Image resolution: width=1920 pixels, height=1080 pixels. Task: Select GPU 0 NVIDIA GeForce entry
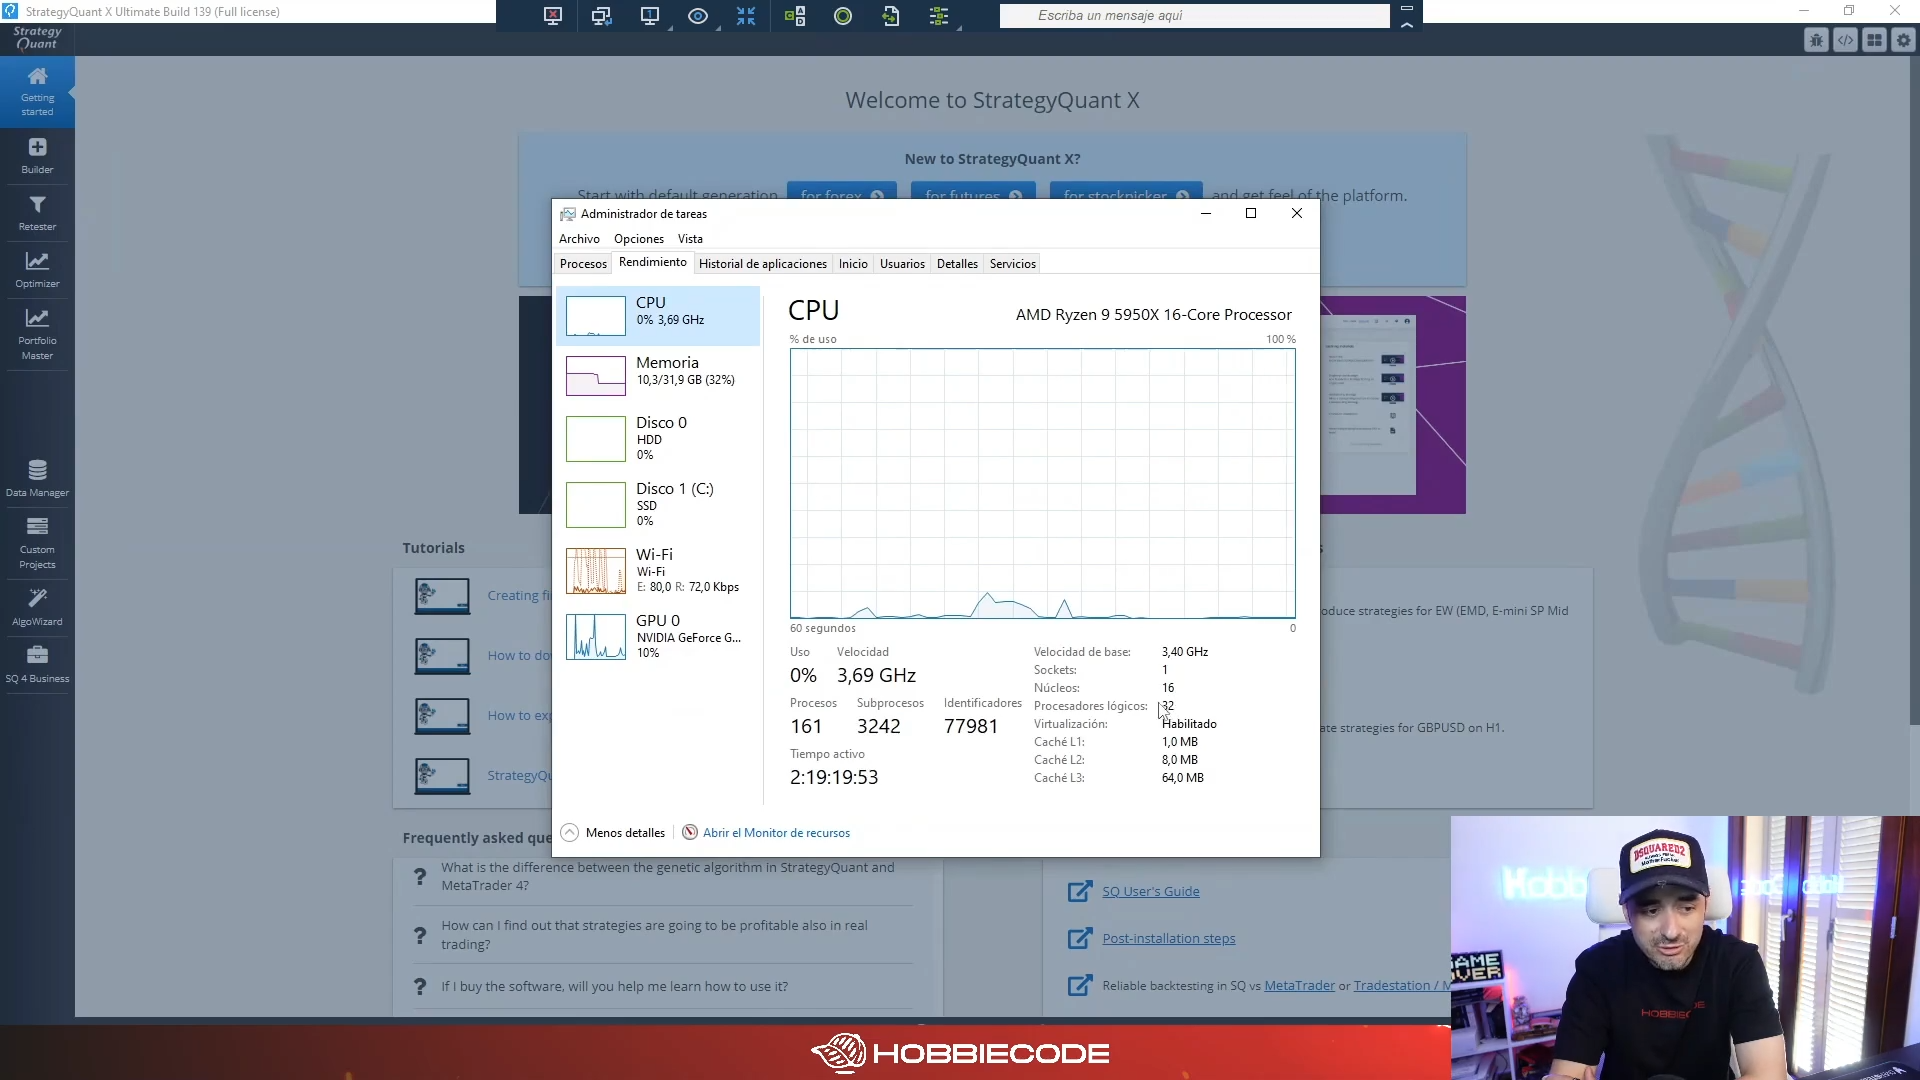click(658, 636)
